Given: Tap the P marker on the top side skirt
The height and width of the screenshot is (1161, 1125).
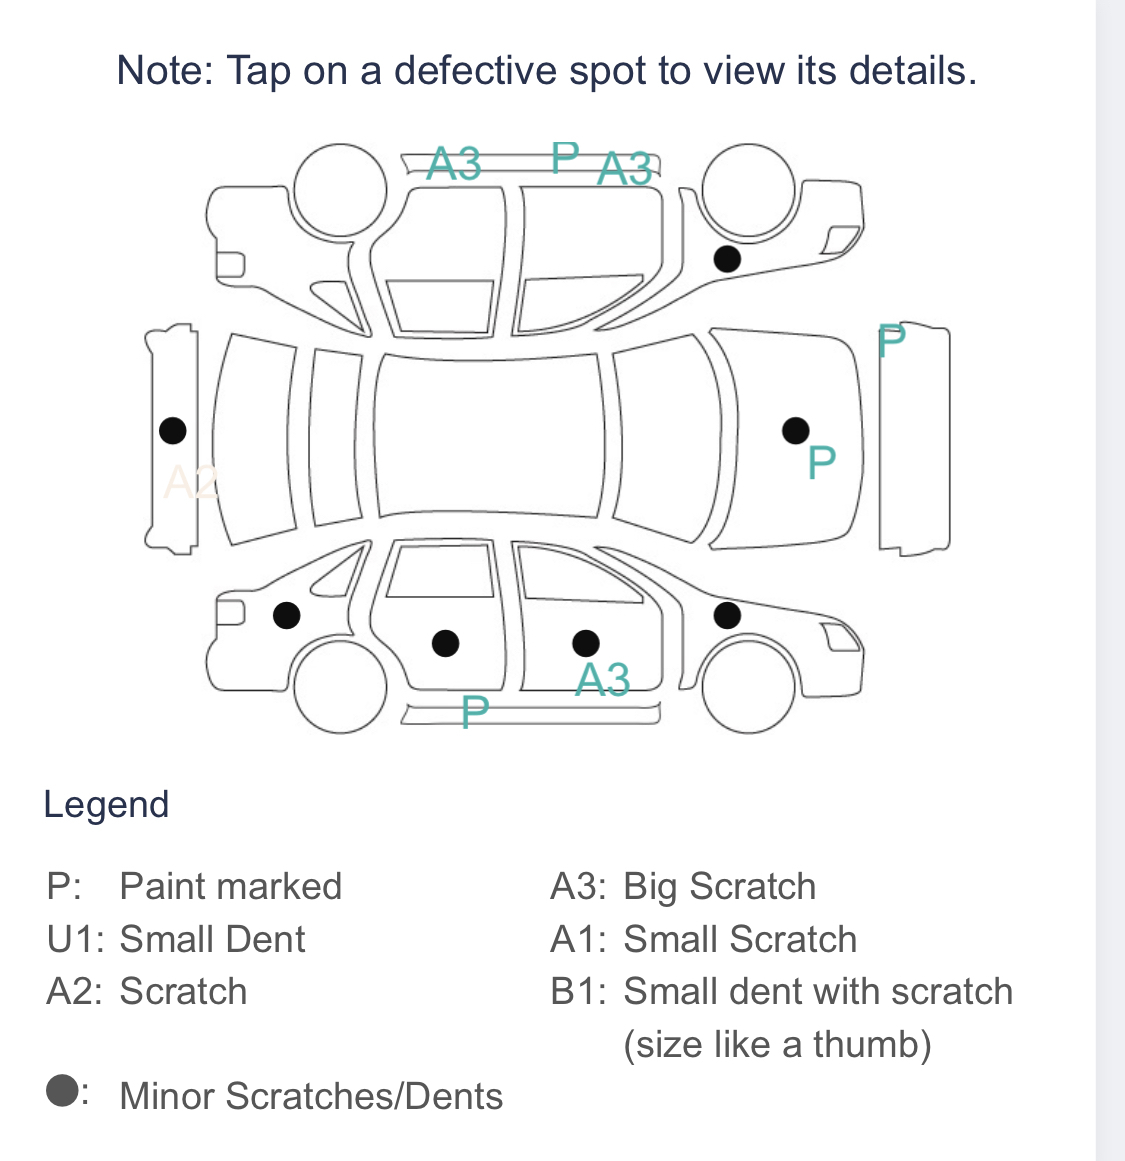Looking at the screenshot, I should point(565,158).
